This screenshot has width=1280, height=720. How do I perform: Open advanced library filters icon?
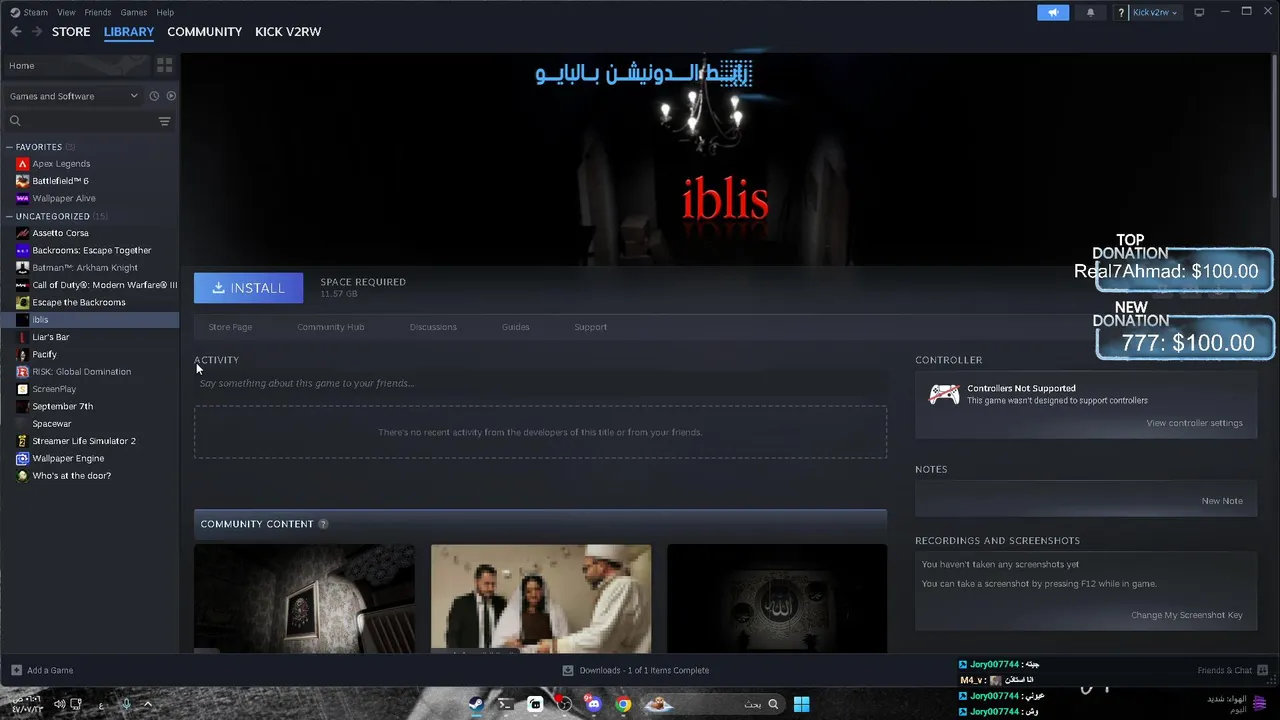click(x=165, y=121)
